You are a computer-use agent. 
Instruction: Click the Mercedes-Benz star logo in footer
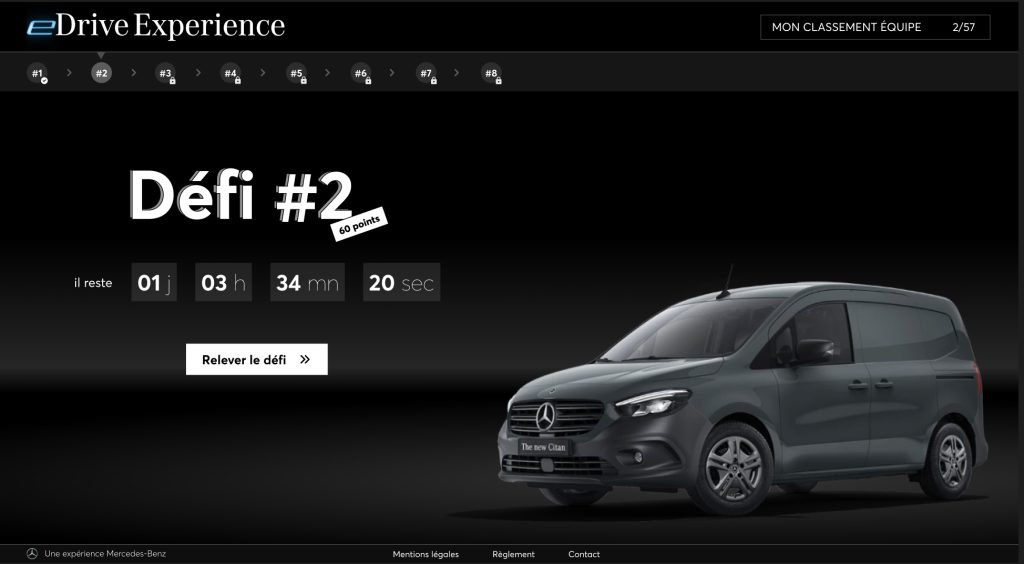(32, 554)
